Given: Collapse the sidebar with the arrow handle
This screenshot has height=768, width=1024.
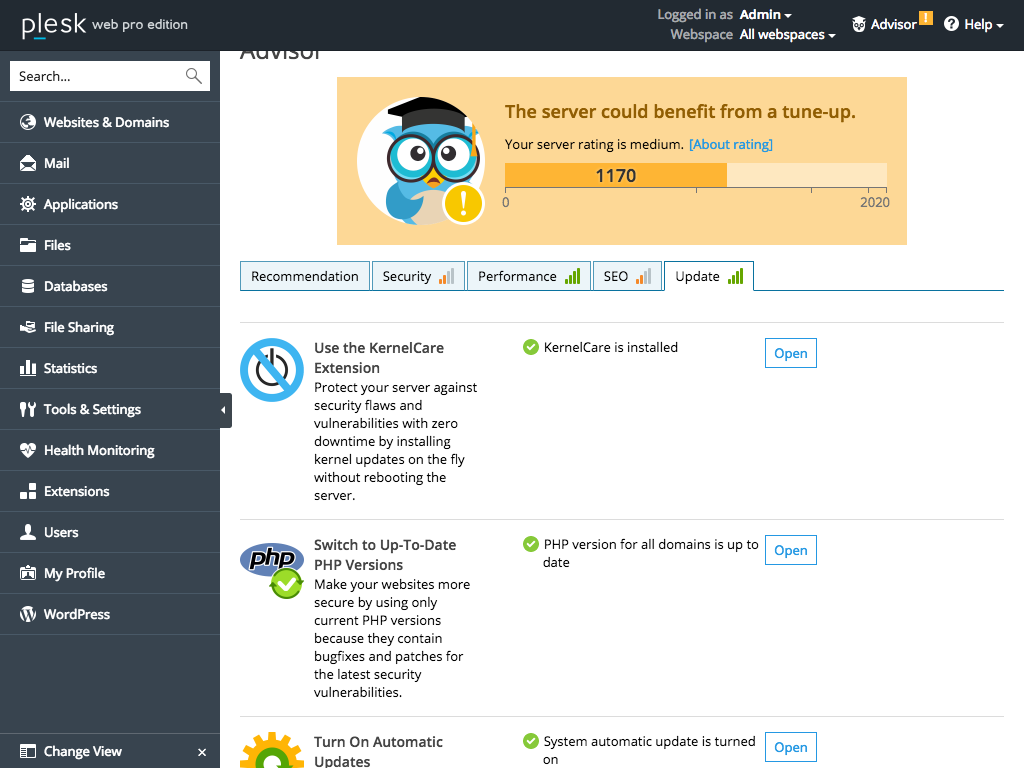Looking at the screenshot, I should [224, 410].
